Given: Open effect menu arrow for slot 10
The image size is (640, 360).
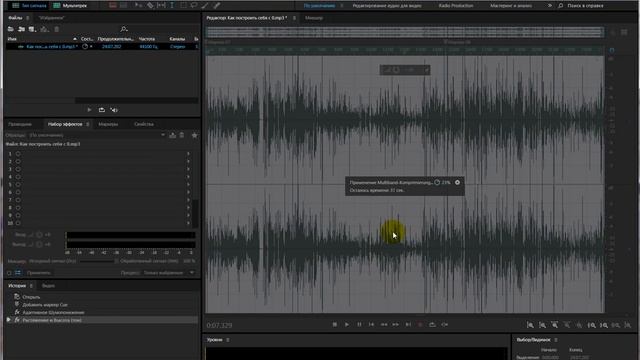Looking at the screenshot, I should [x=188, y=223].
